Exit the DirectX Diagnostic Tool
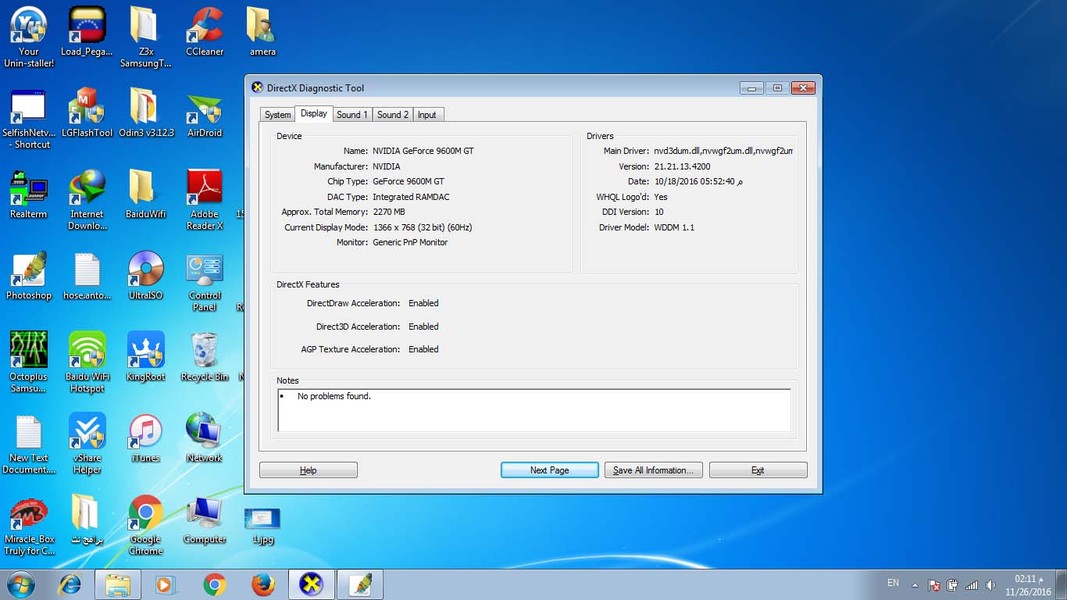The width and height of the screenshot is (1067, 600). click(x=758, y=470)
